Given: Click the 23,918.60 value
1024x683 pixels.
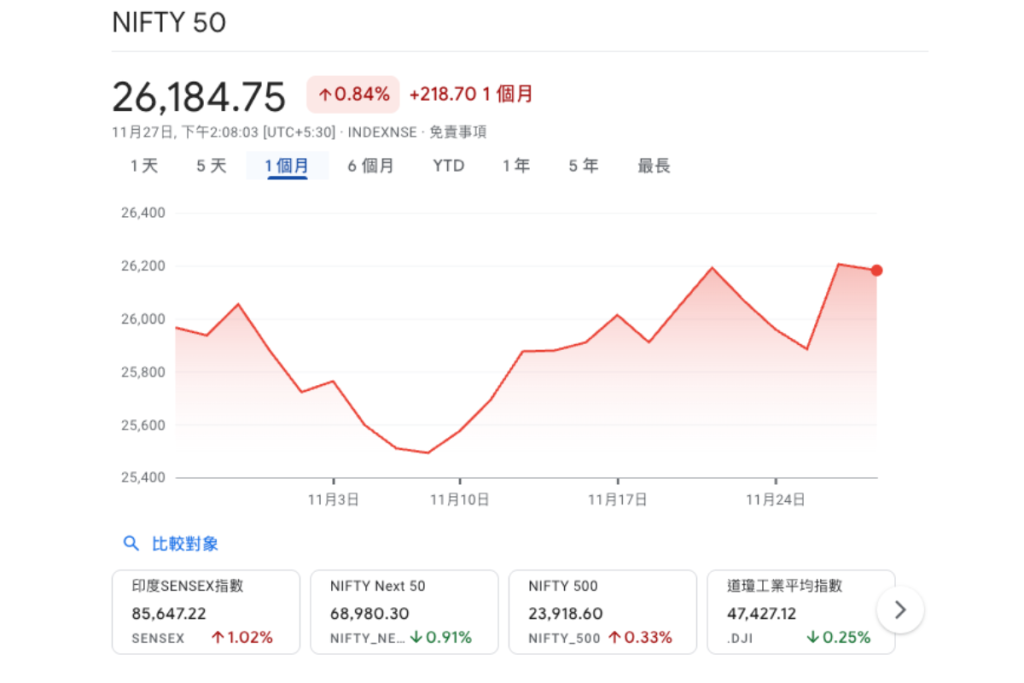Looking at the screenshot, I should pos(566,614).
